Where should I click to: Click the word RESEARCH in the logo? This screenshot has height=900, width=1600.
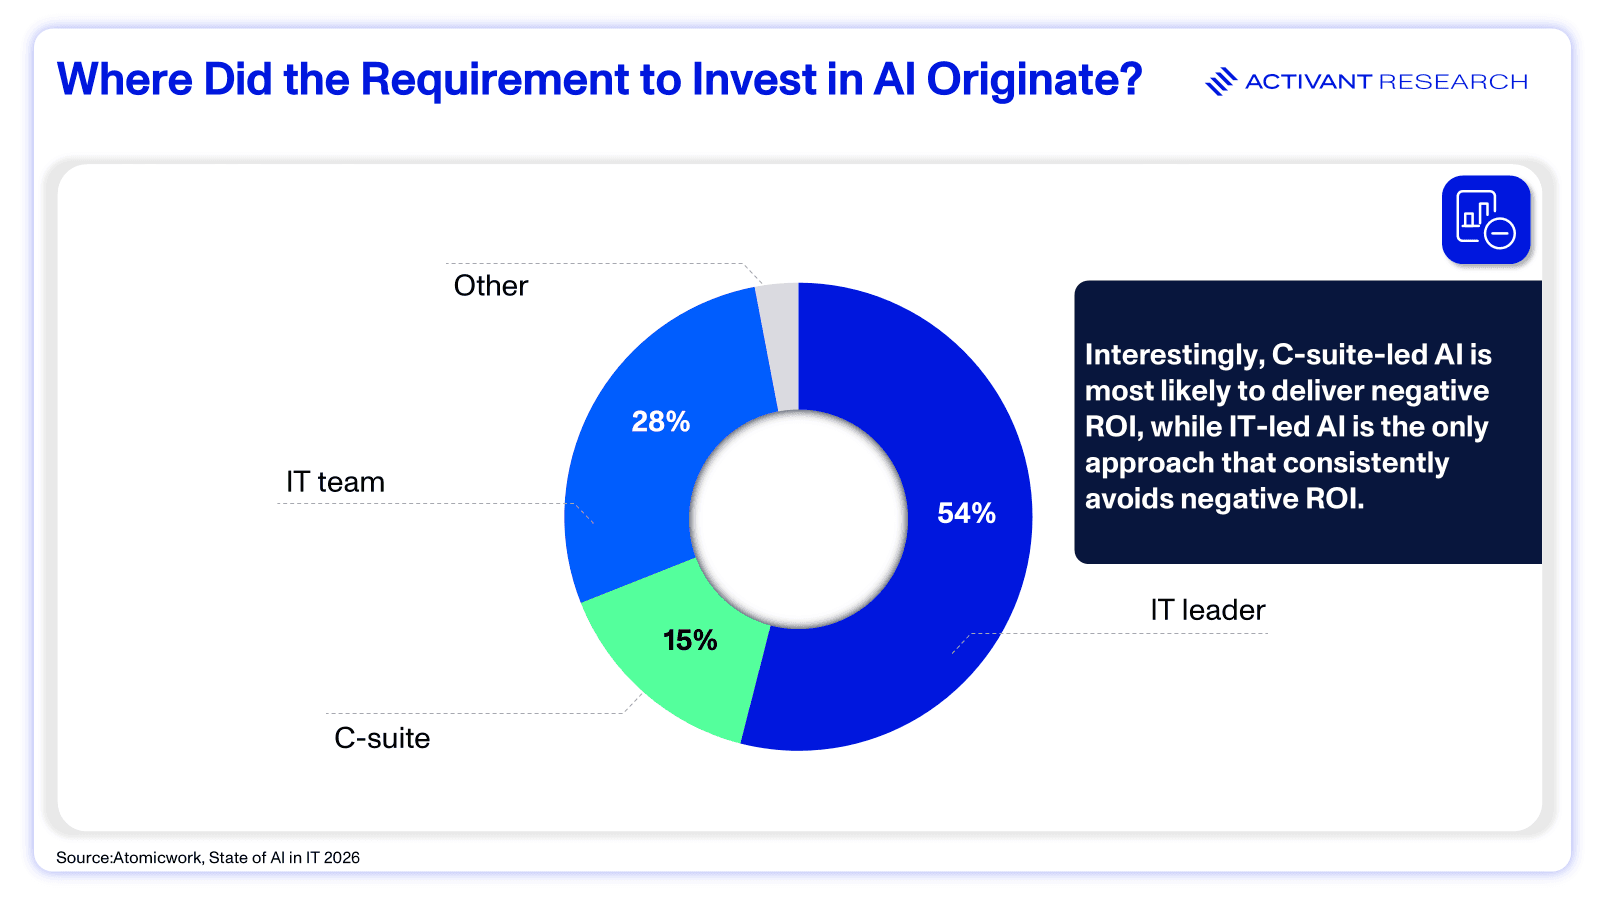click(x=1453, y=82)
